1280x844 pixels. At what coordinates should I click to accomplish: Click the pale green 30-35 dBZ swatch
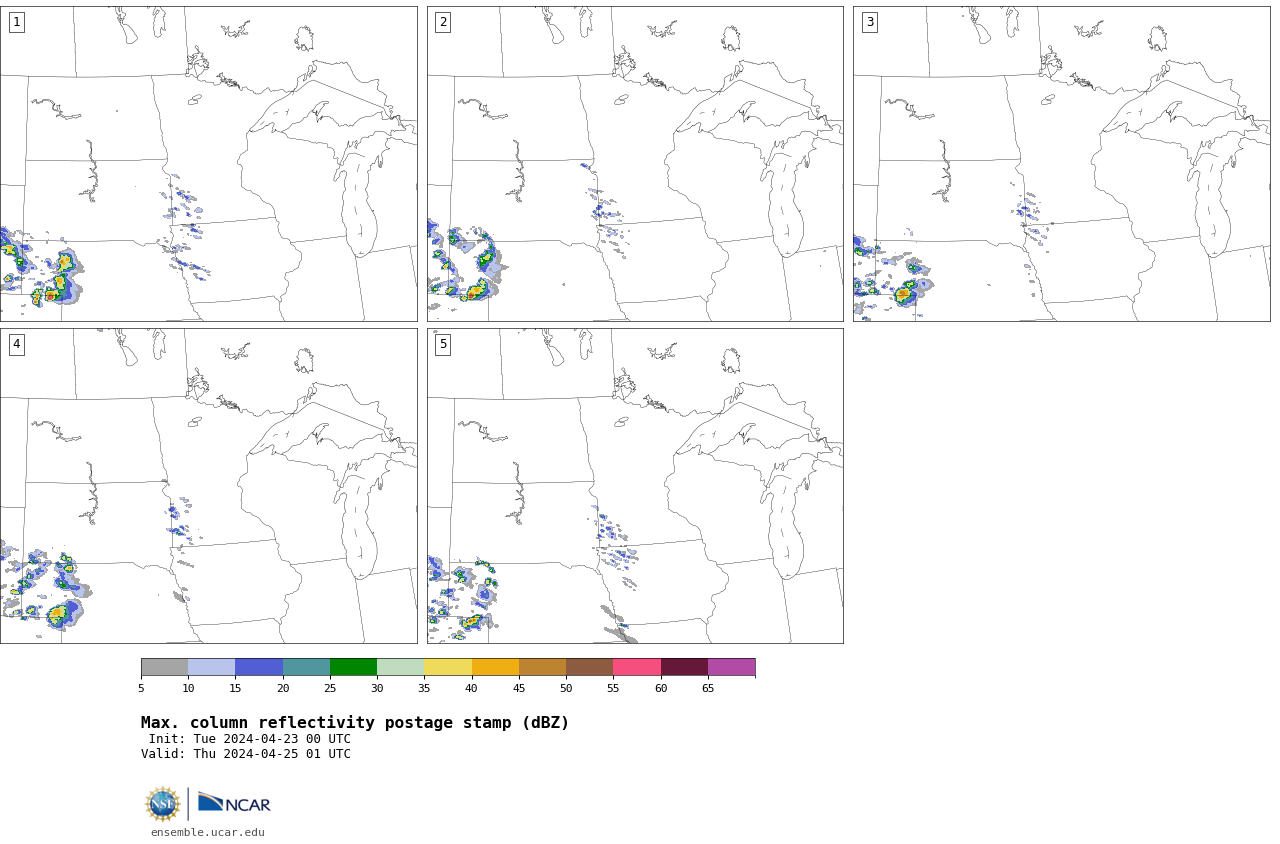[x=401, y=667]
